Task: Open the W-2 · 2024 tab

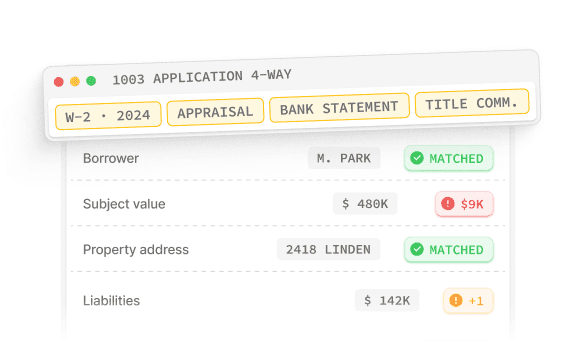Action: coord(108,116)
